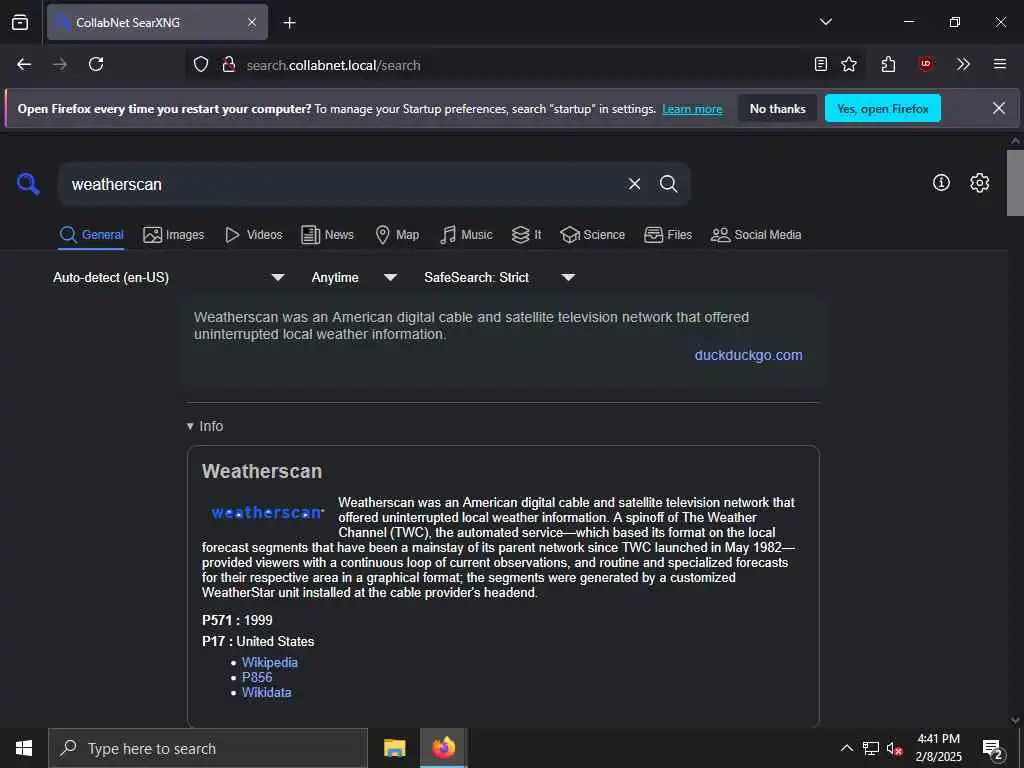Switch to the Files tab
This screenshot has width=1024, height=768.
[667, 235]
